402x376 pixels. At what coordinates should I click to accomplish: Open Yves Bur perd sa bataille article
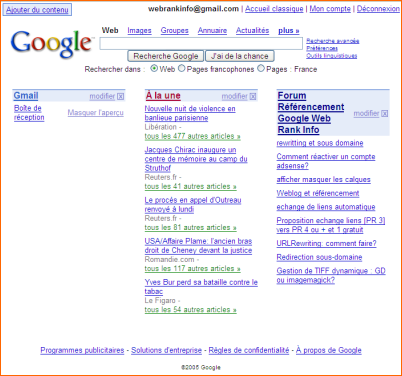(201, 286)
